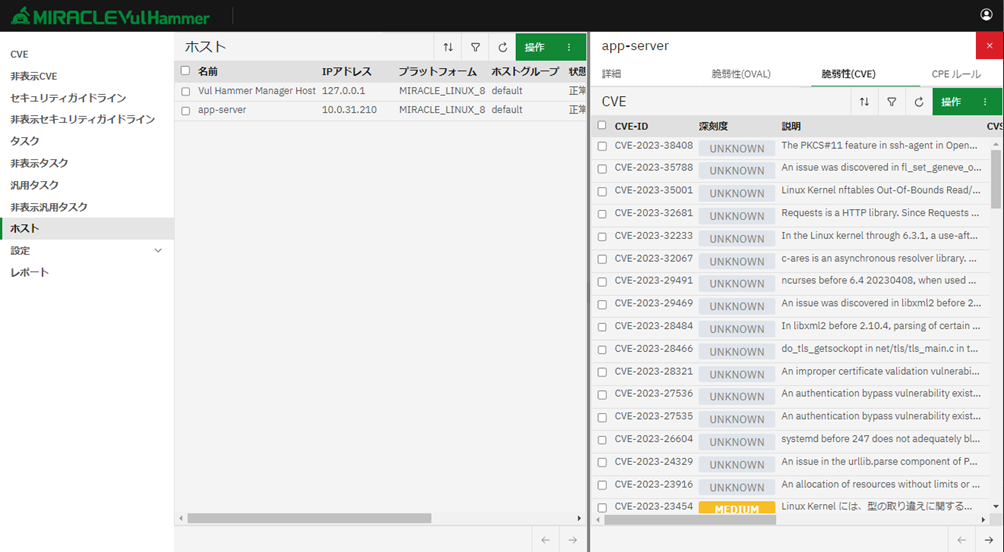The image size is (1004, 552).
Task: Switch to the CPE ルール tab
Action: pos(956,74)
